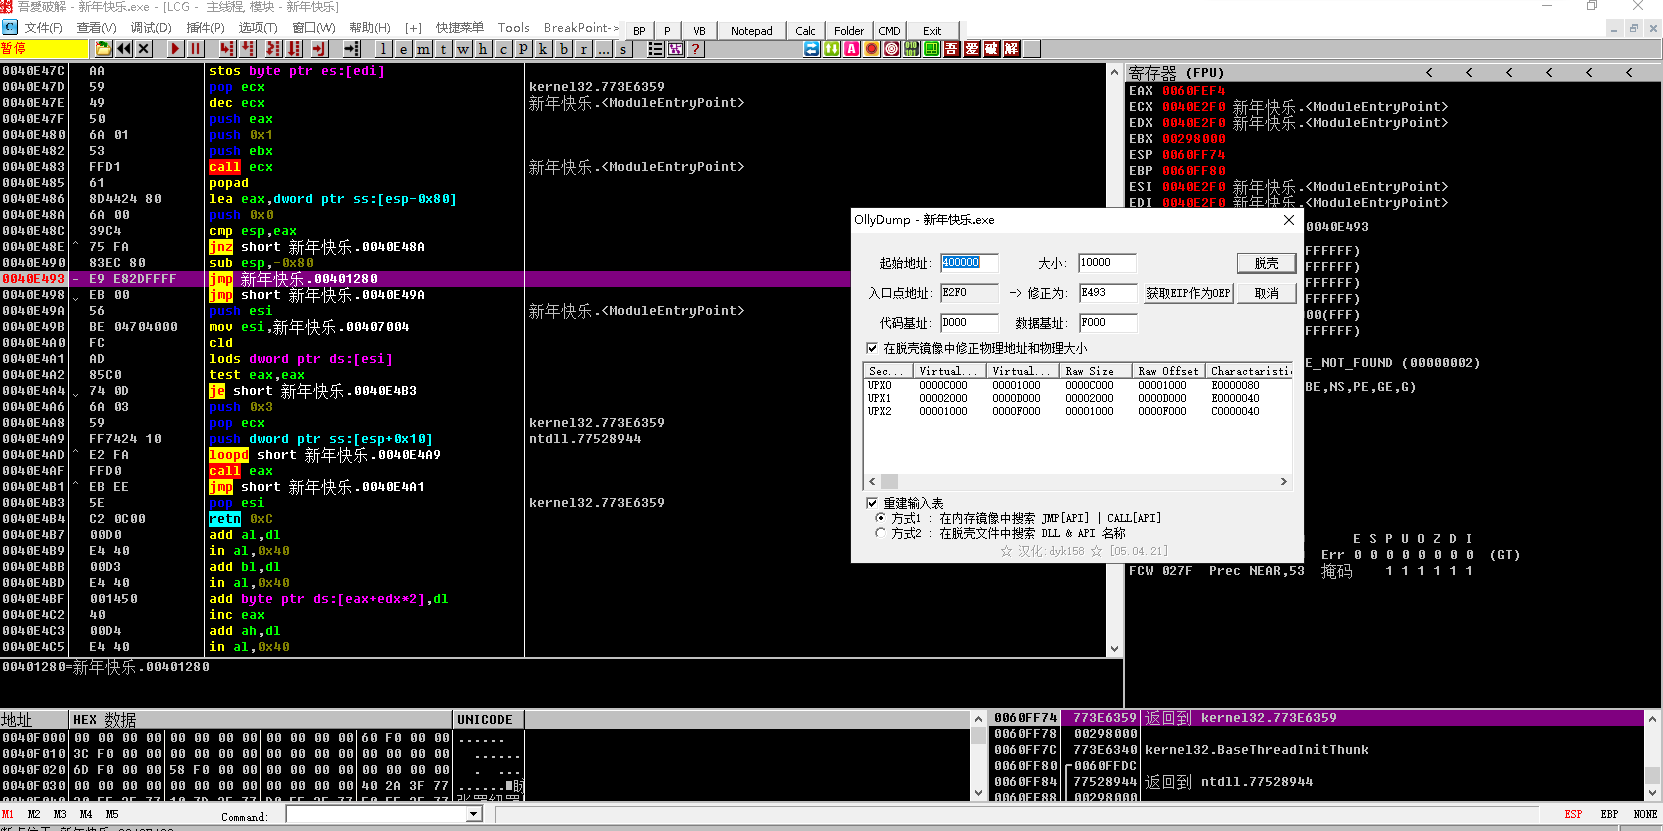Image resolution: width=1663 pixels, height=831 pixels.
Task: Click the section table horizontal scrollbar right arrow
Action: coord(1284,482)
